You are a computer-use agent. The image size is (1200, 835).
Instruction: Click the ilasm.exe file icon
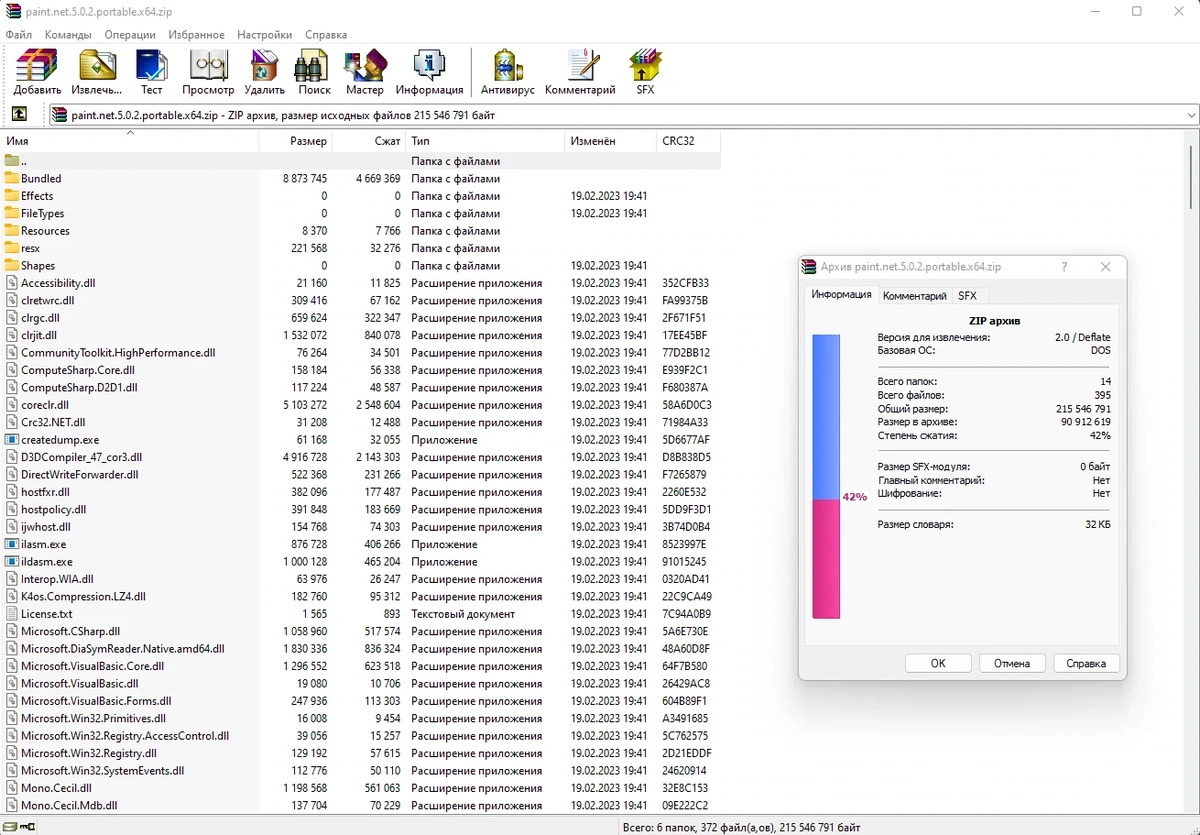[12, 544]
